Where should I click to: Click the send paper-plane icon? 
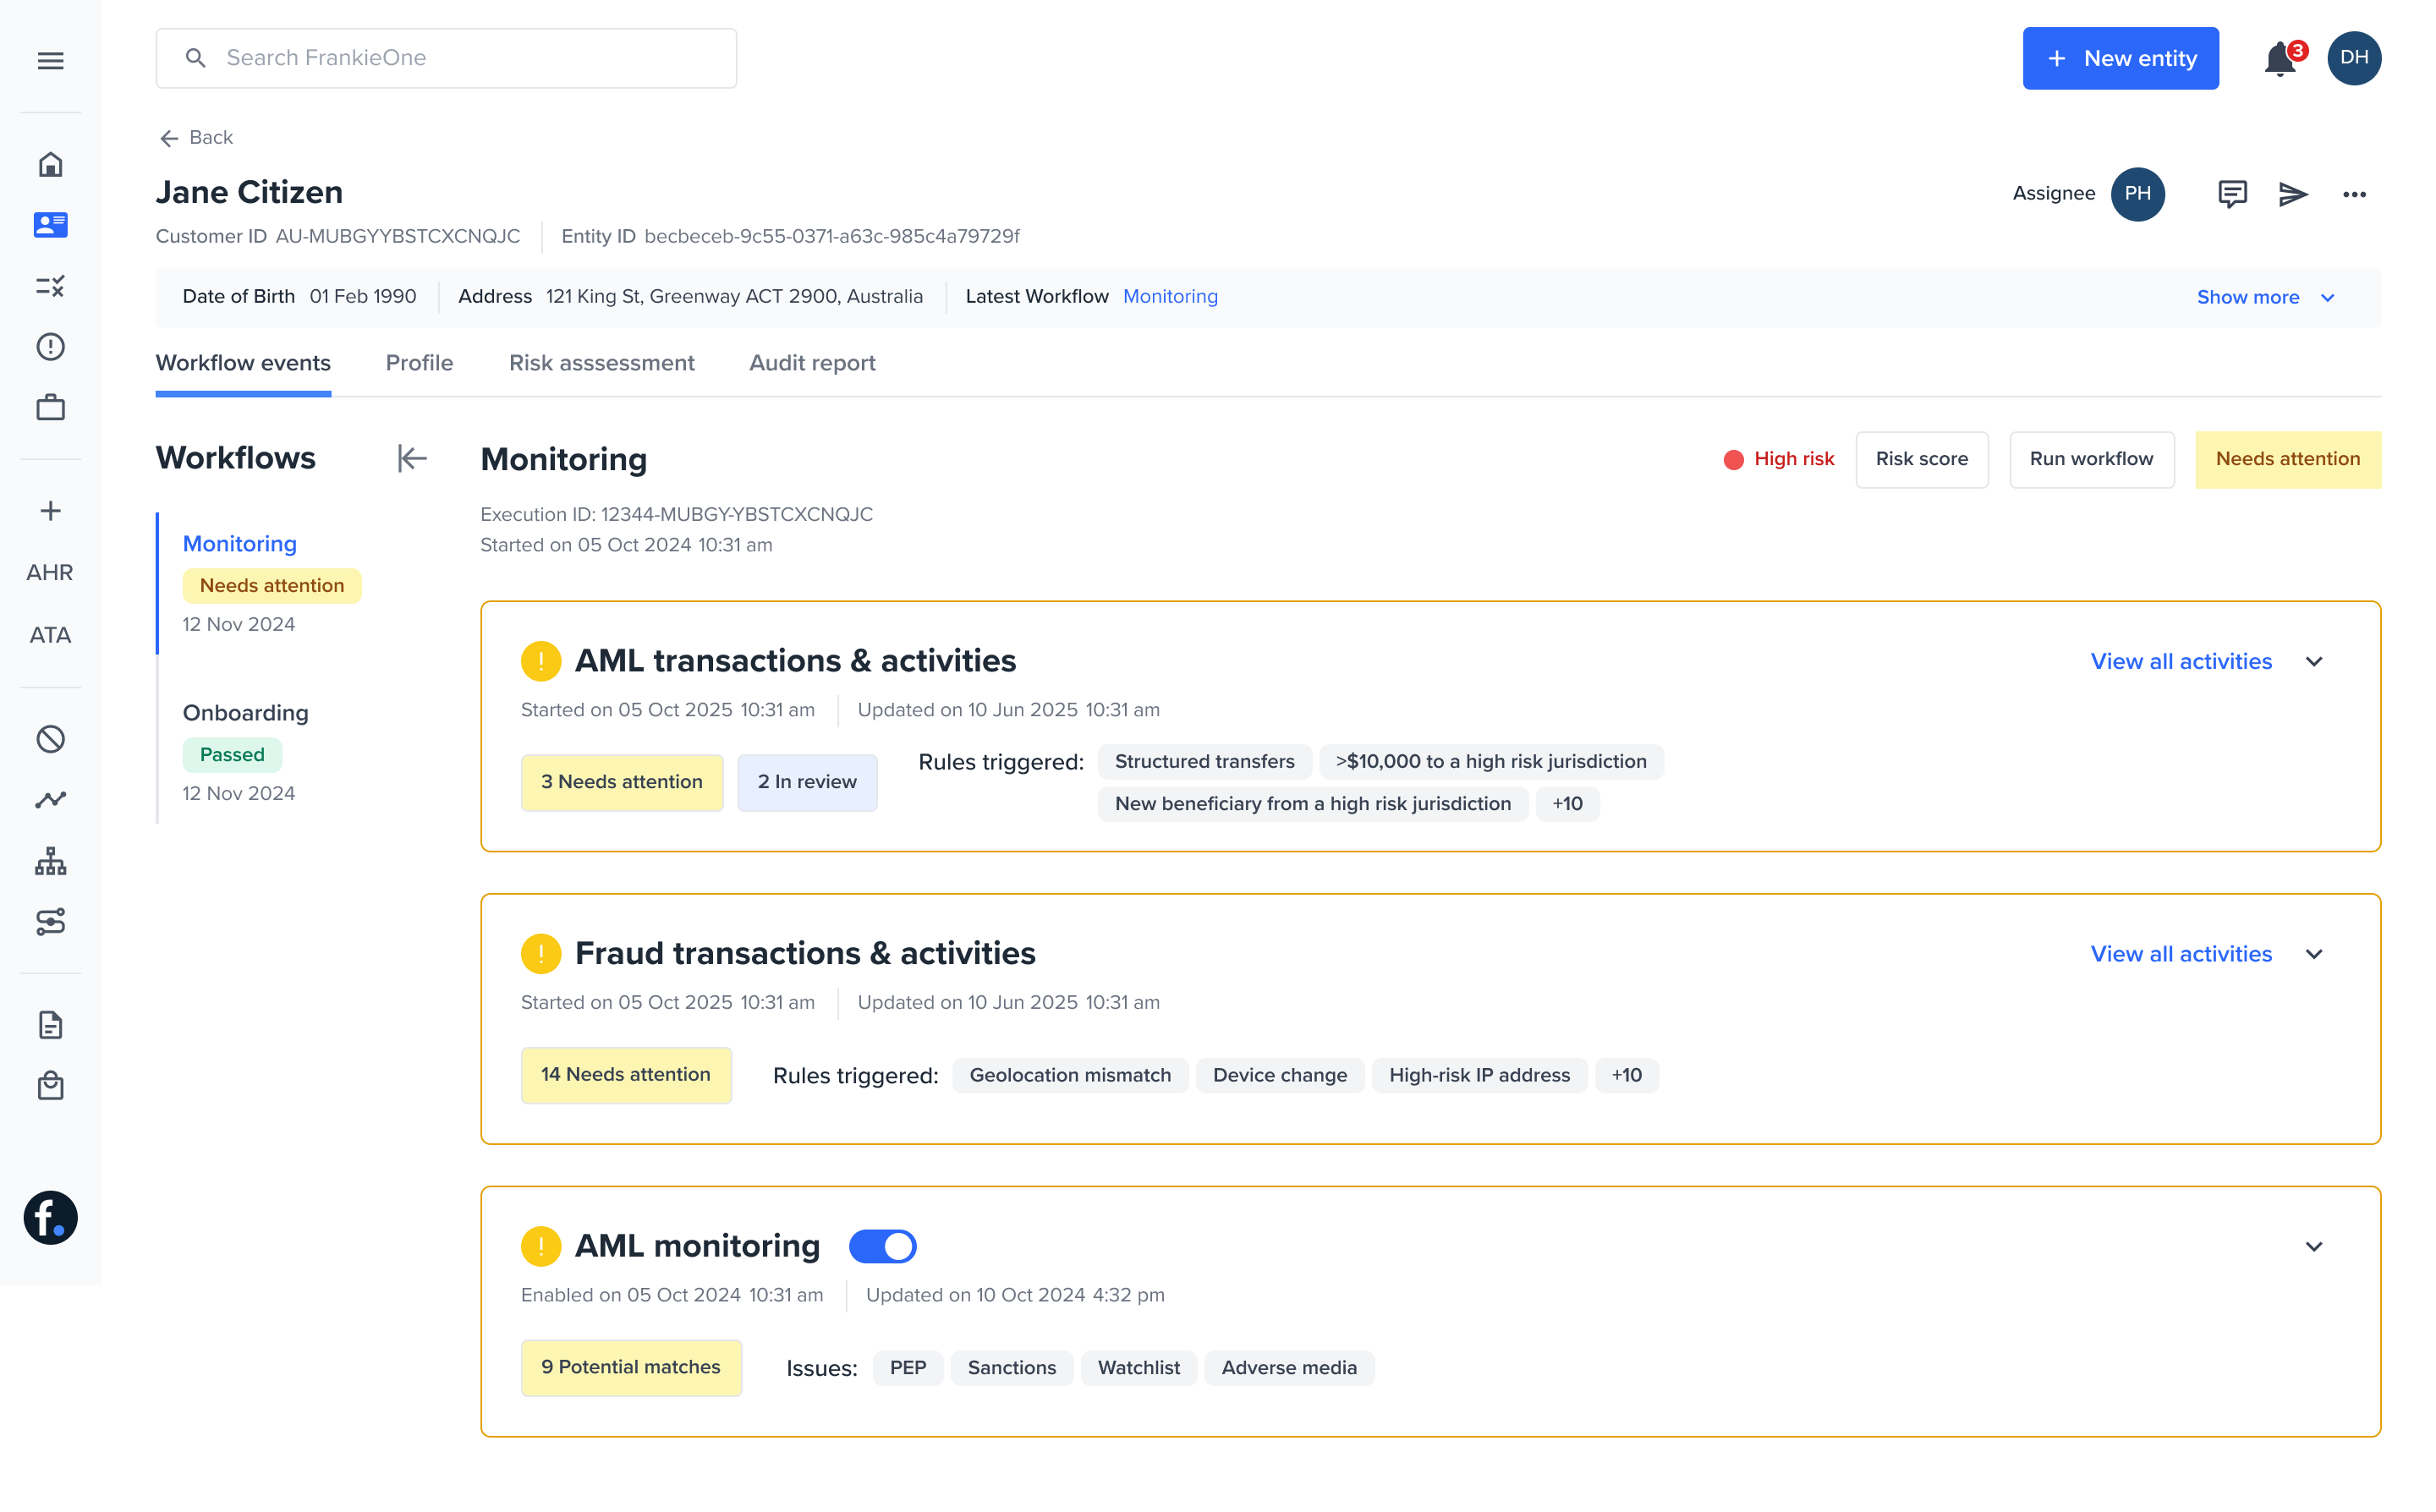[2293, 194]
